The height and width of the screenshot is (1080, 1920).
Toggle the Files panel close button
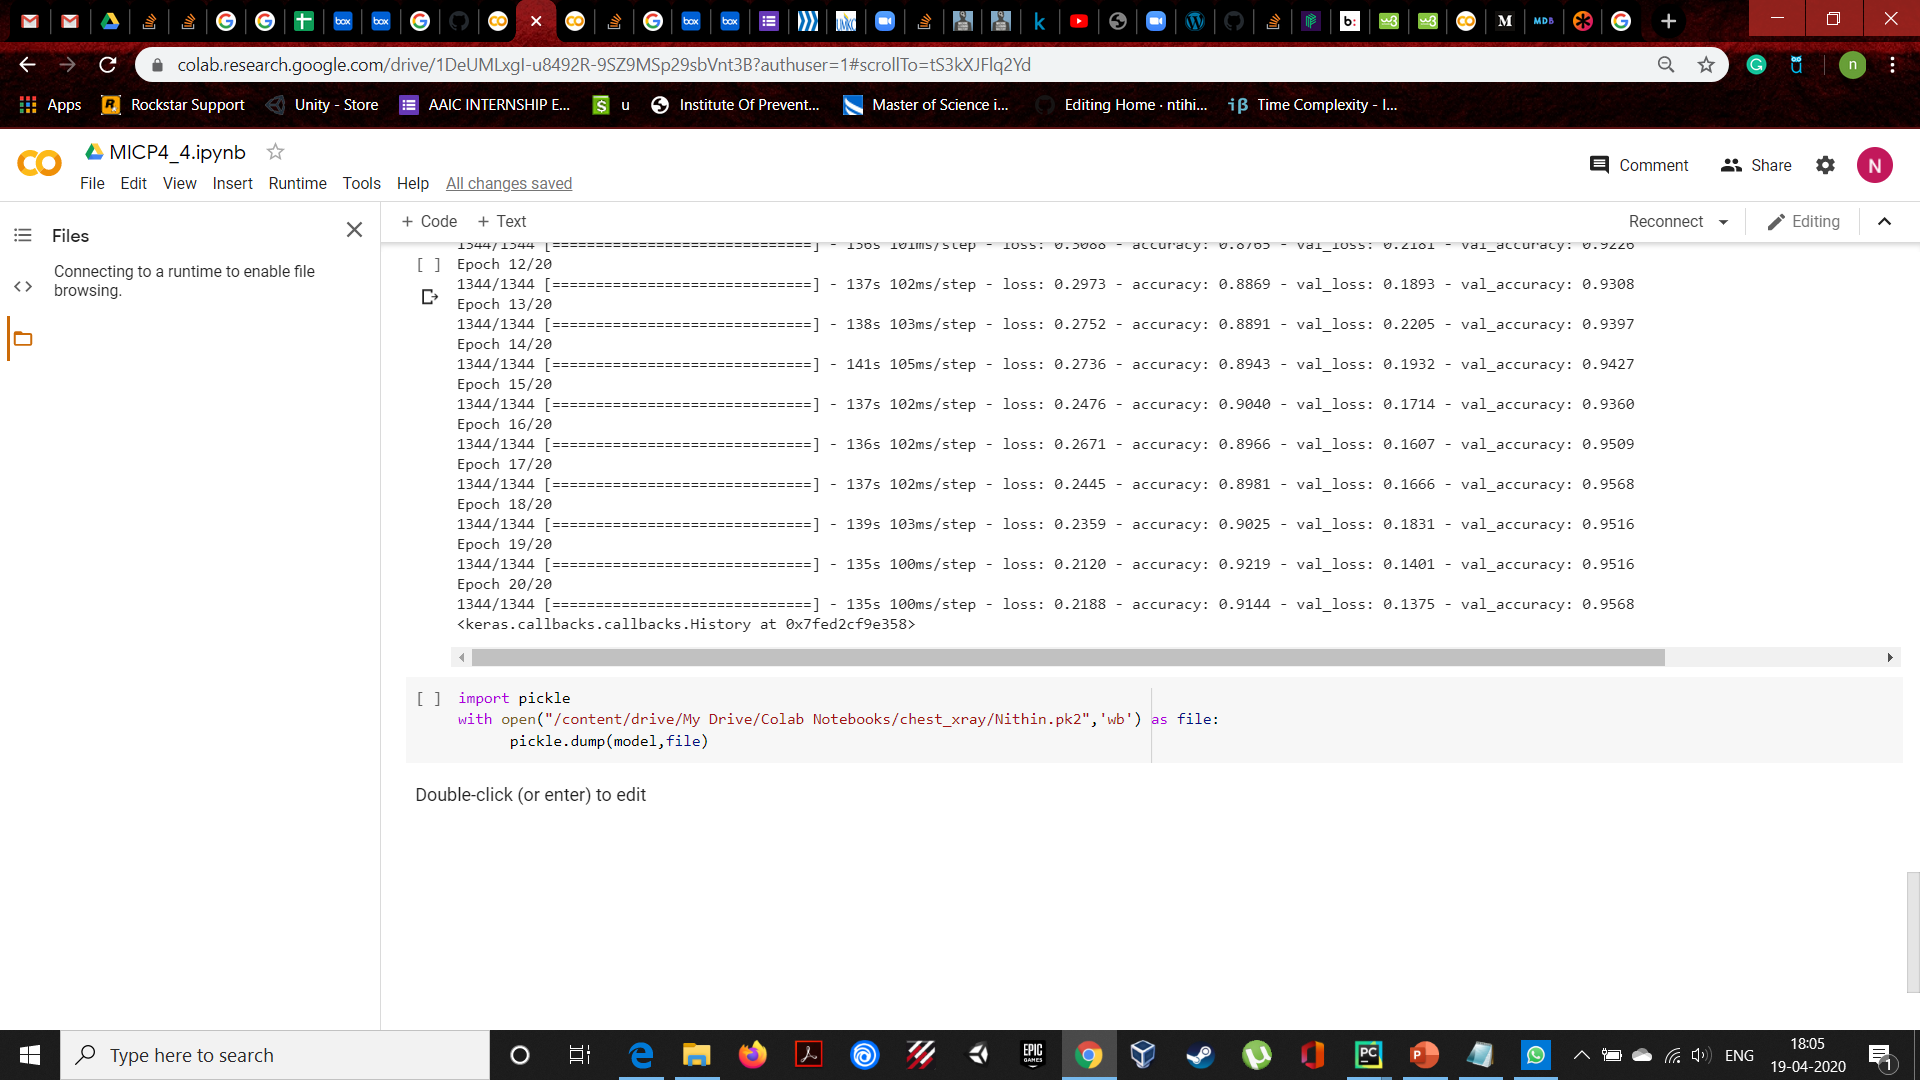click(355, 229)
